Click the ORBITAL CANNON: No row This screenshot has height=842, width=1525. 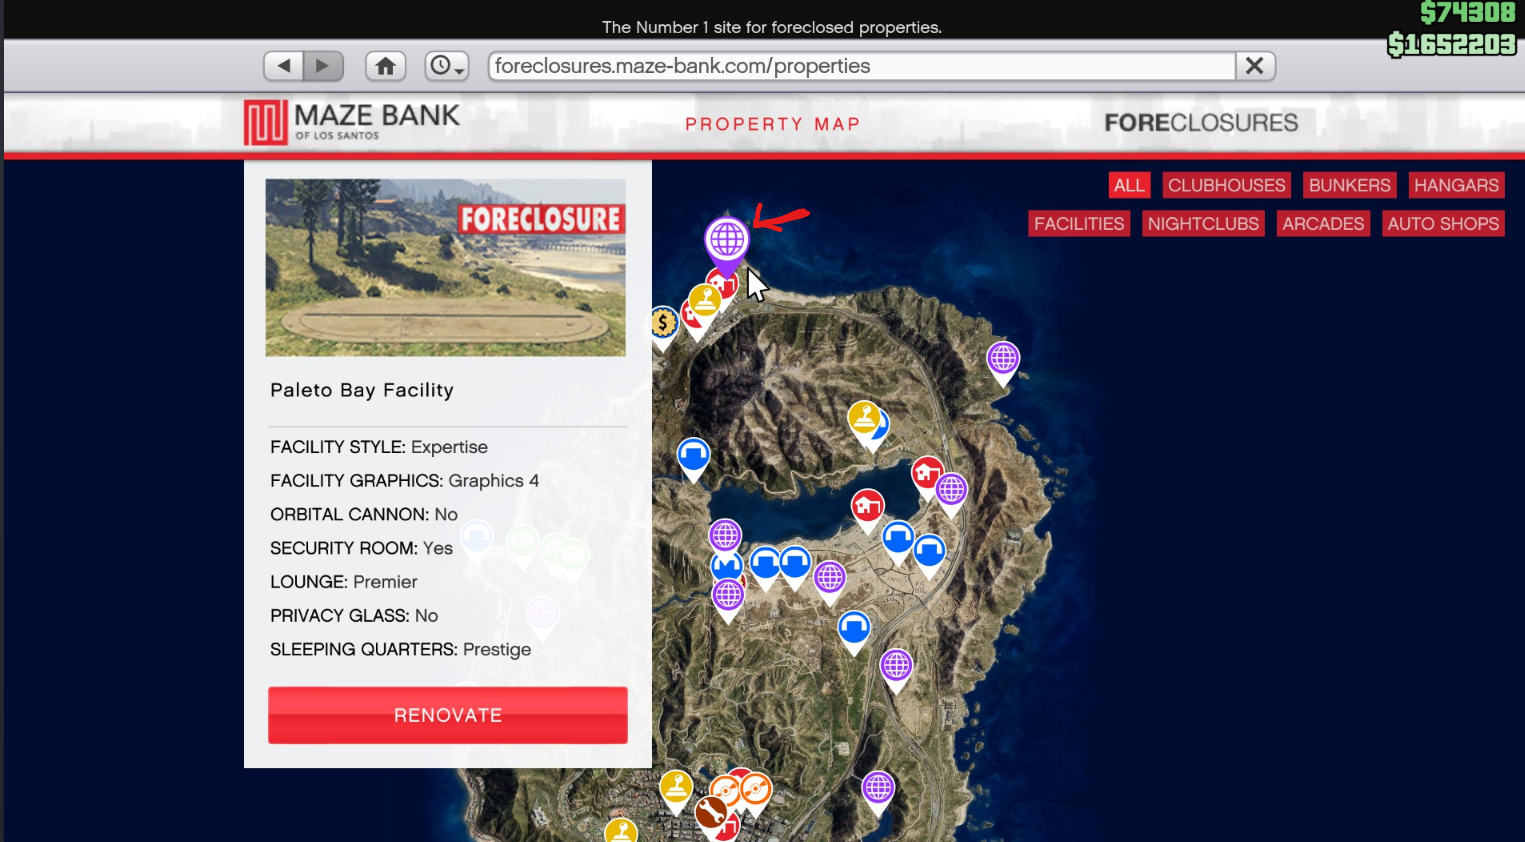[x=364, y=514]
